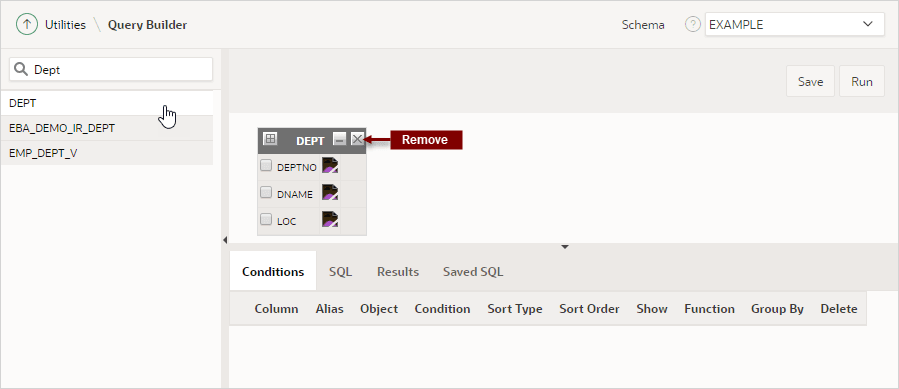Click the Object header

tap(379, 309)
